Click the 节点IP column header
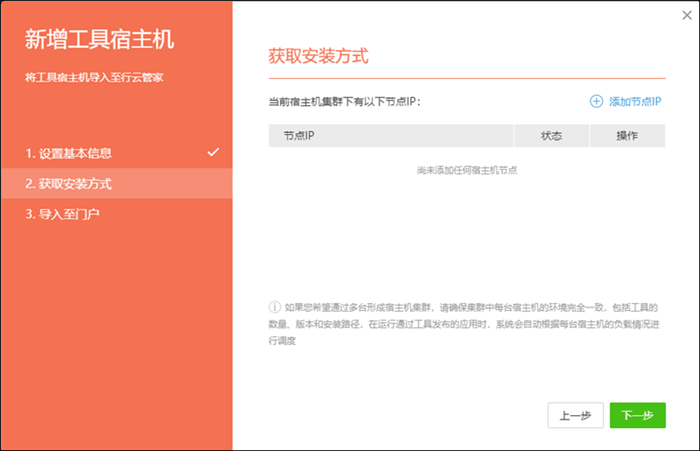The height and width of the screenshot is (451, 700). point(299,135)
